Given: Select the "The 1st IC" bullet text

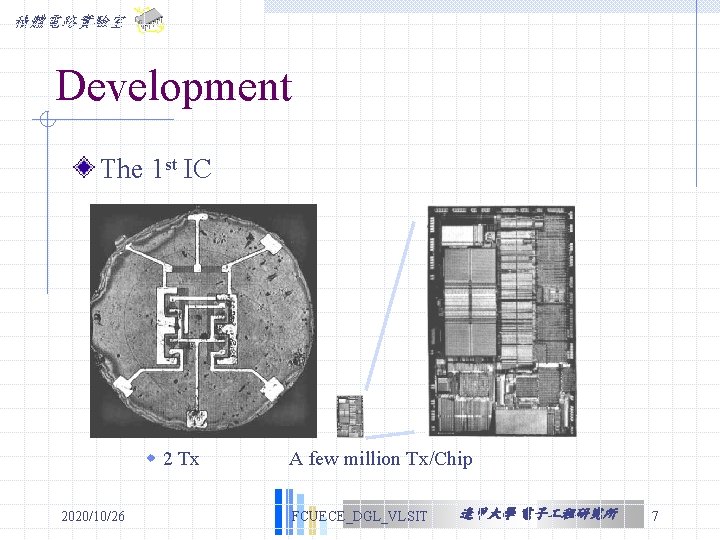Looking at the screenshot, I should pyautogui.click(x=156, y=169).
